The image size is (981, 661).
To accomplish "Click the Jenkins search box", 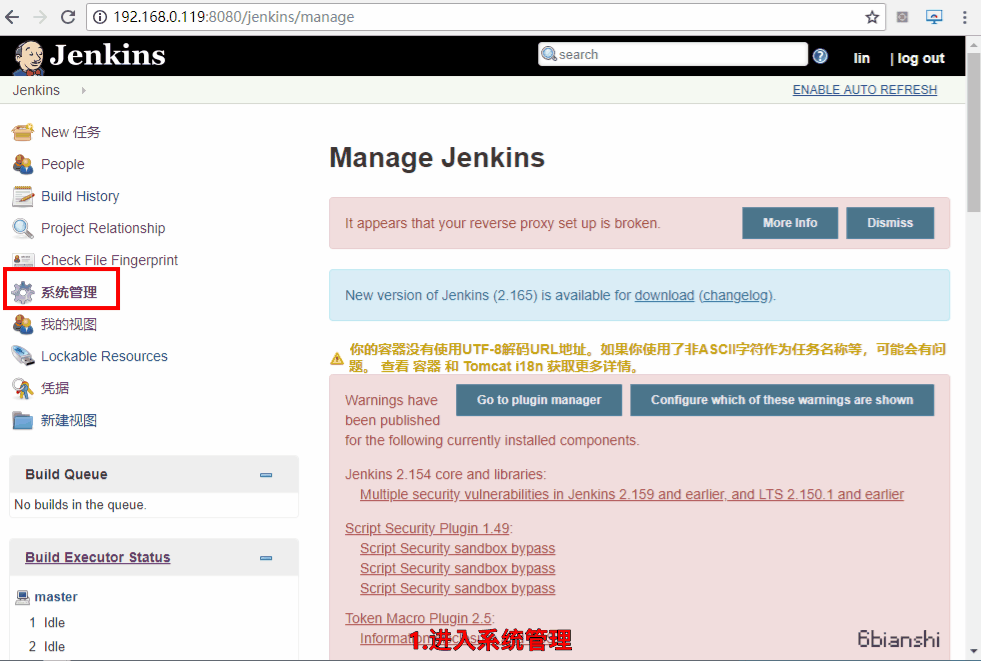I will pyautogui.click(x=673, y=54).
